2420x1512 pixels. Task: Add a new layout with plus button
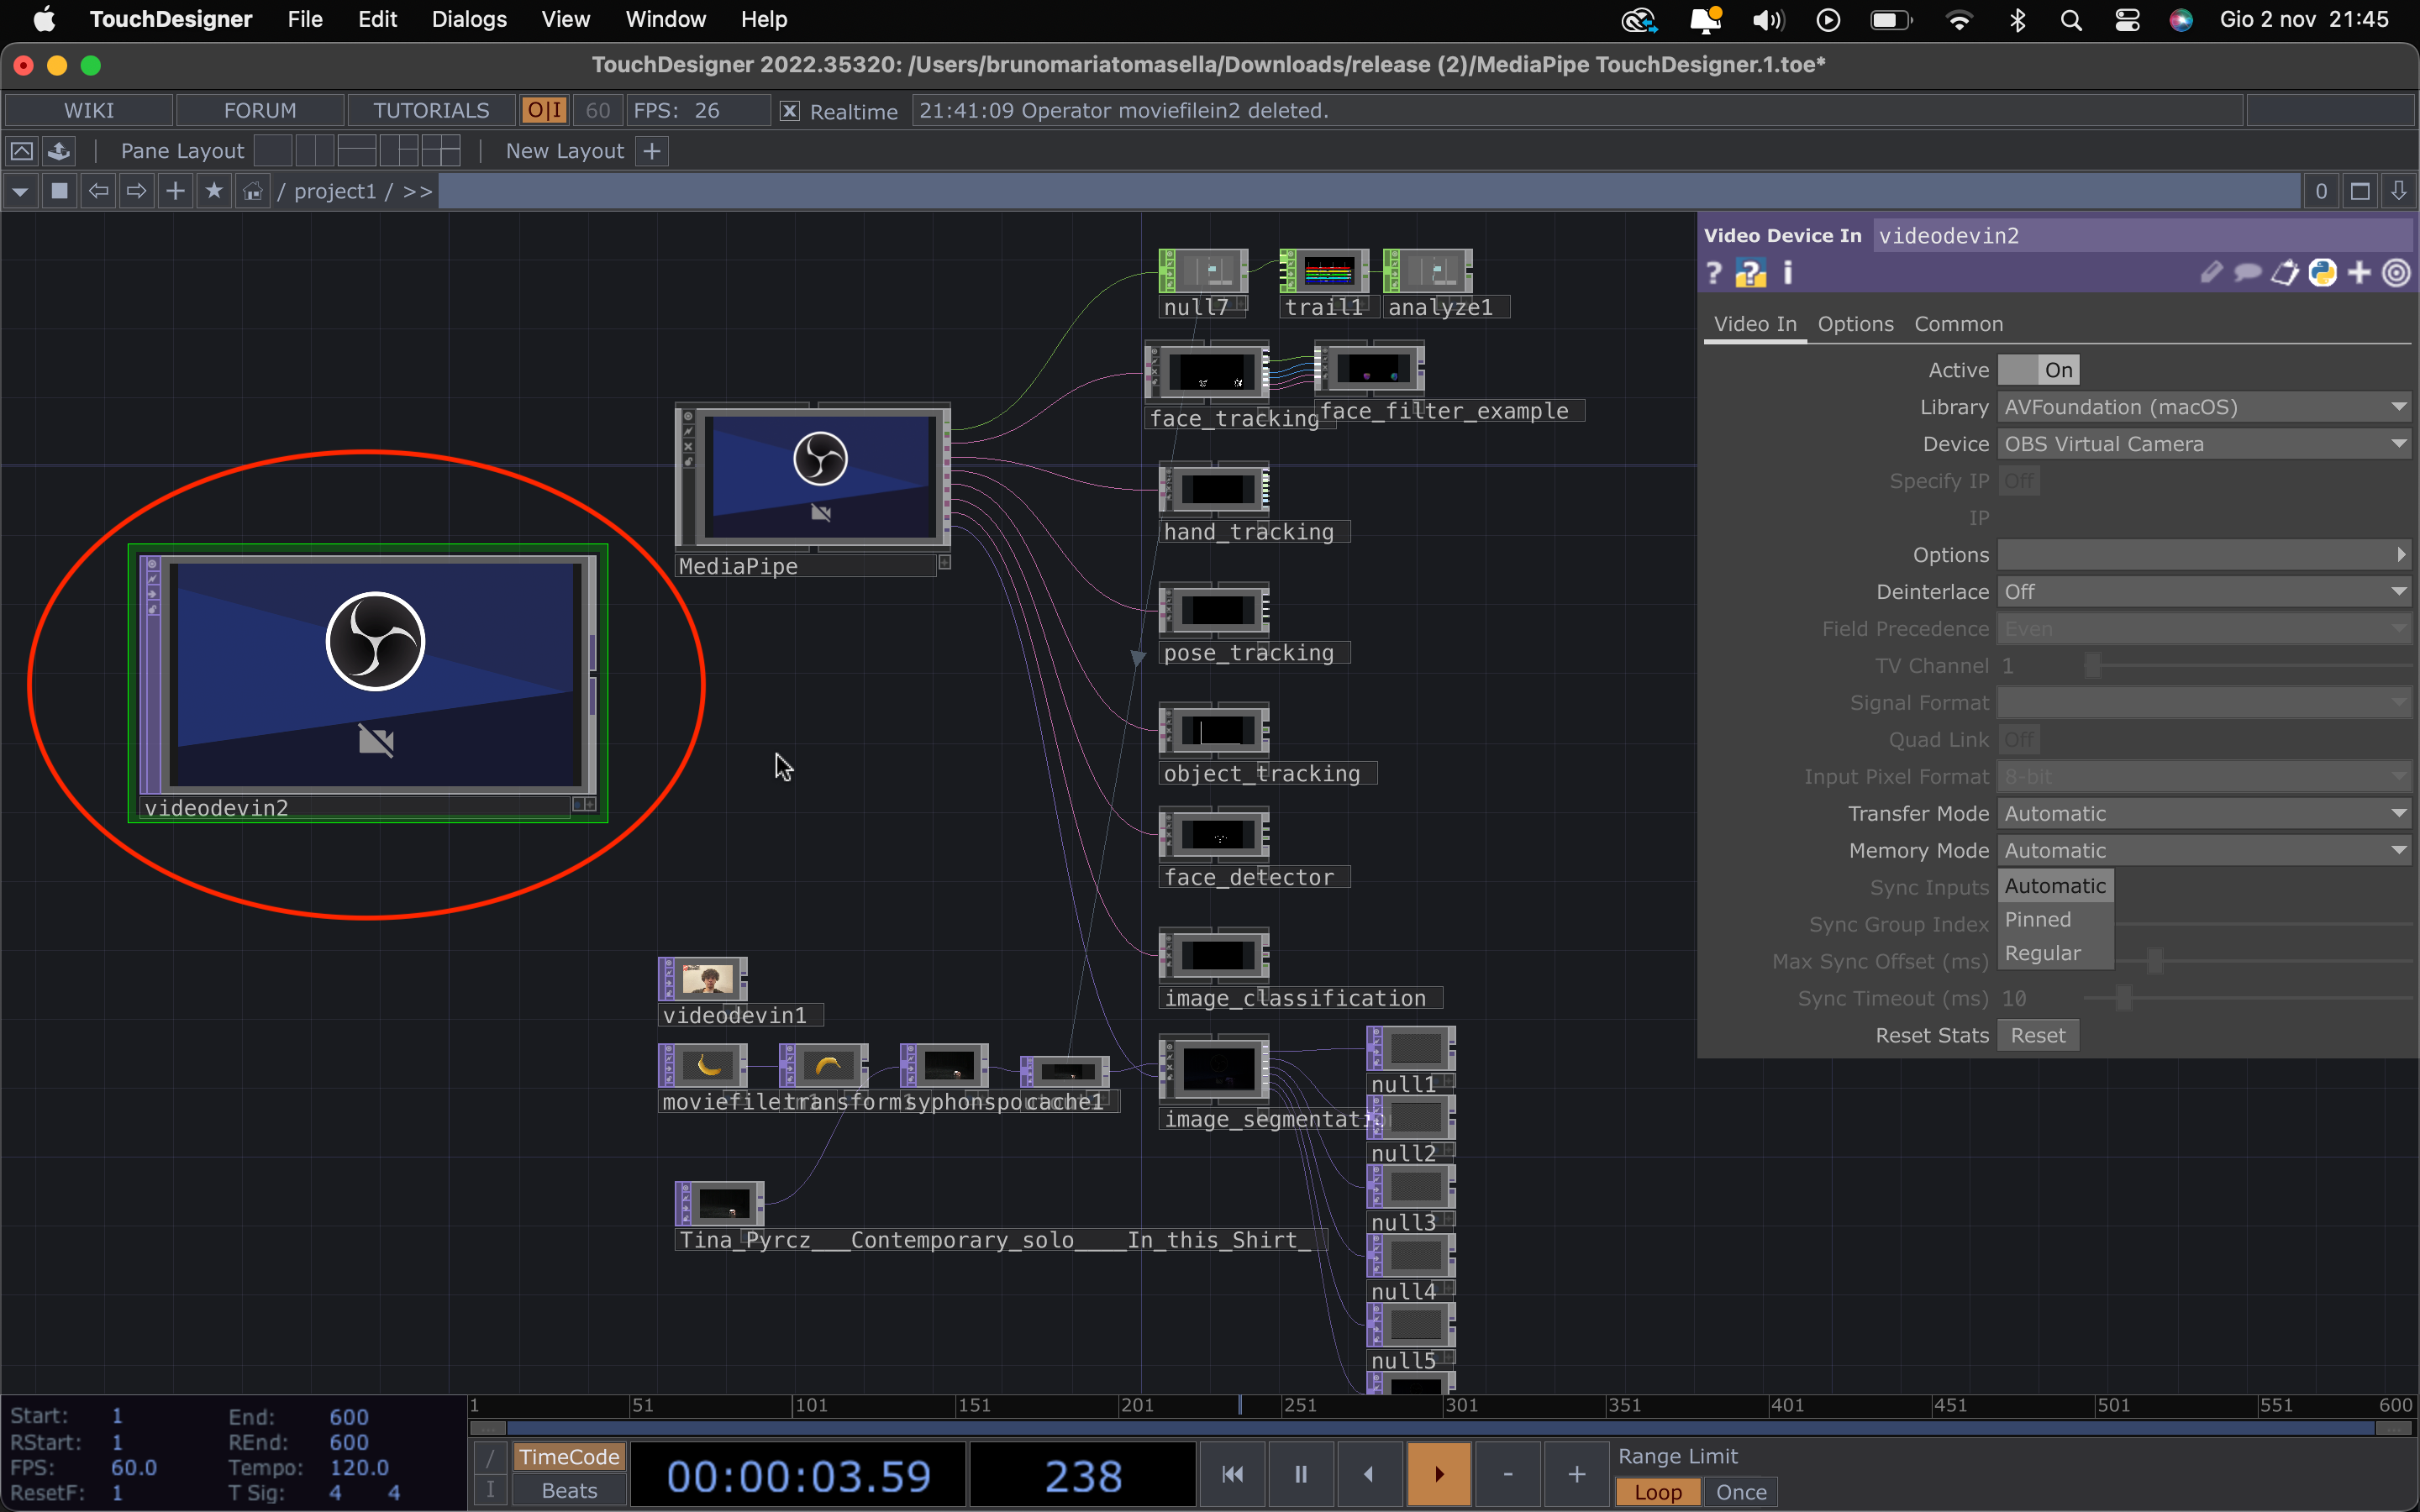(652, 151)
